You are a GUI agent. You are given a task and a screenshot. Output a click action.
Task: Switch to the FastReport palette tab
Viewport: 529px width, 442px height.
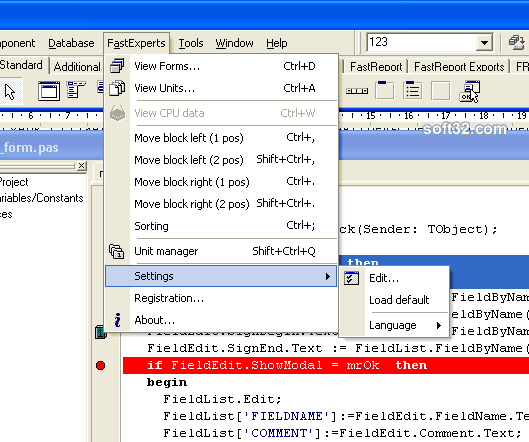pyautogui.click(x=376, y=67)
